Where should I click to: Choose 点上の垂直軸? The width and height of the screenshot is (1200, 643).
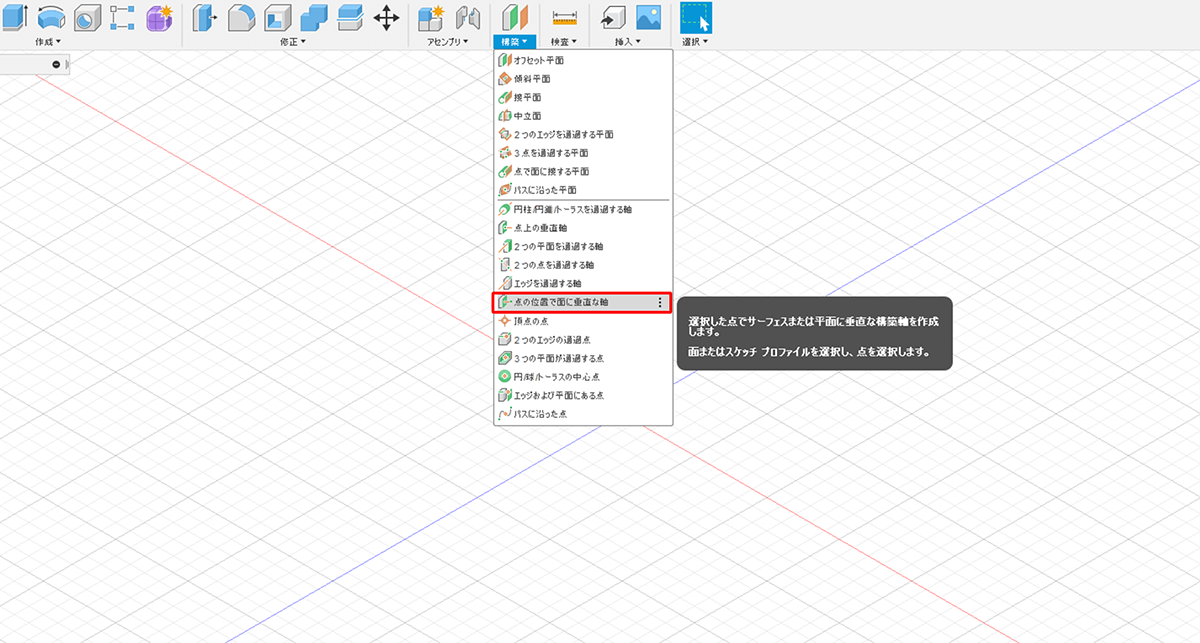[x=583, y=228]
